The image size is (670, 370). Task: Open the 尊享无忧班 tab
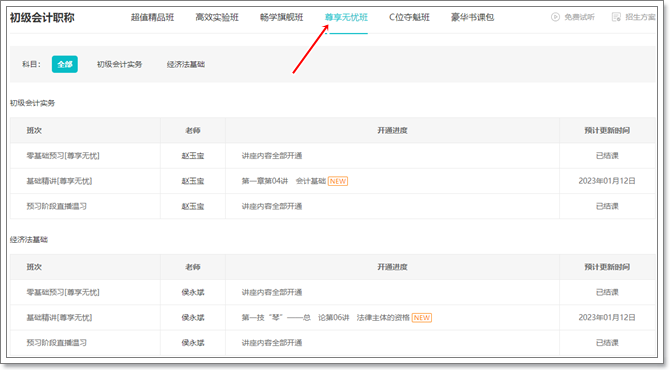[x=346, y=17]
